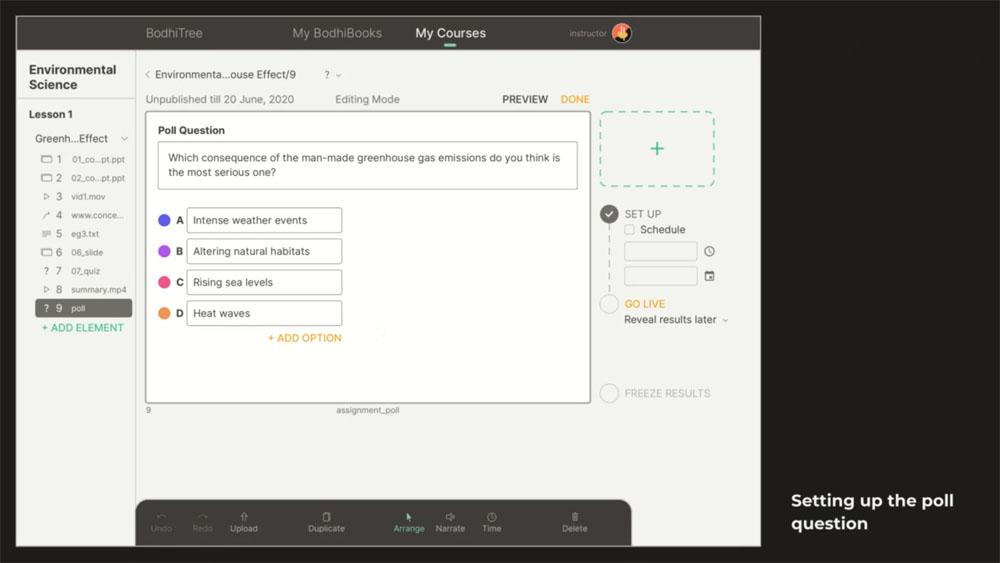Switch to My BodhiBooks tab
Screen dimensions: 1000x563
tap(337, 33)
